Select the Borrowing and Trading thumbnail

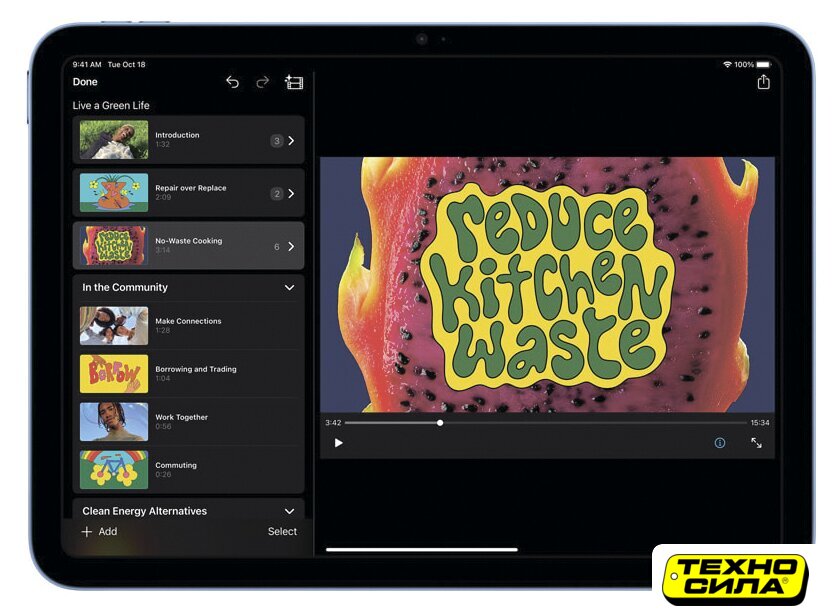click(114, 373)
